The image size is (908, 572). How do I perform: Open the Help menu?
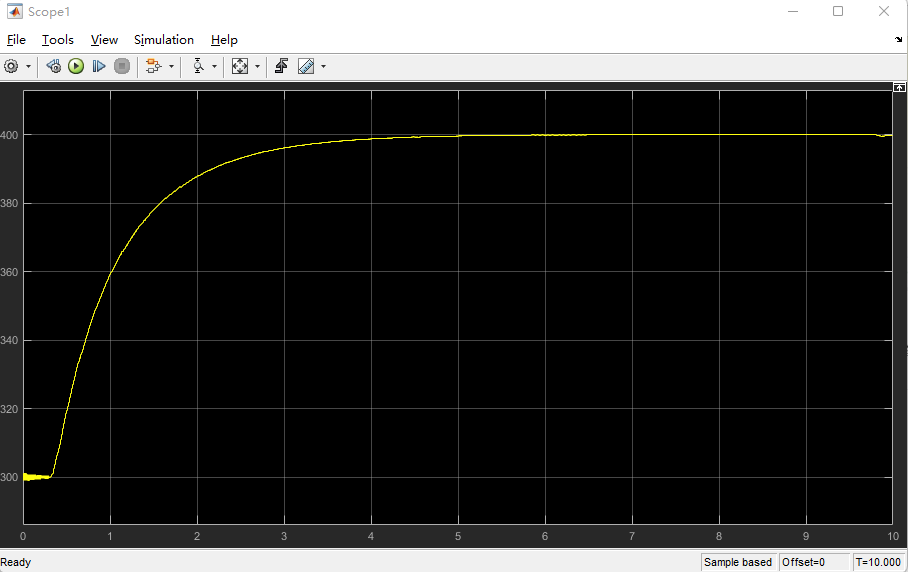224,40
